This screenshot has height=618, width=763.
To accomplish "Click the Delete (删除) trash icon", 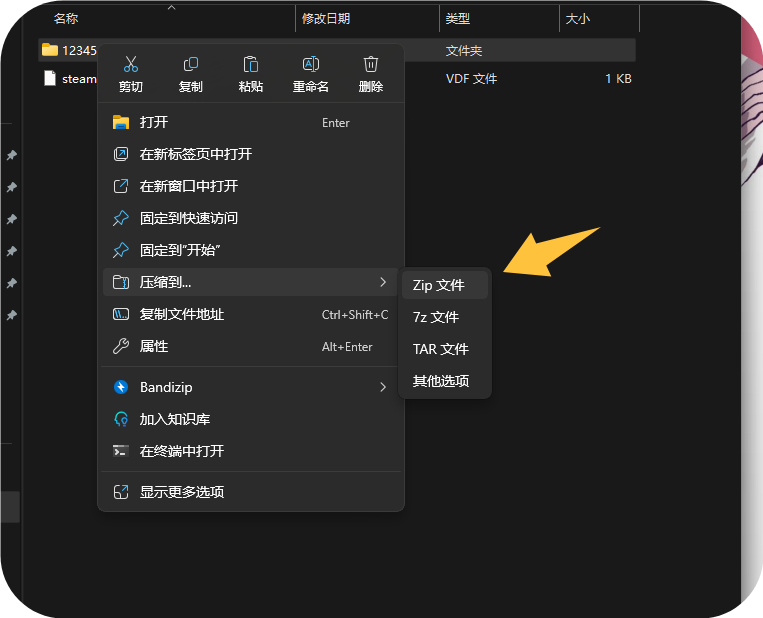I will point(371,65).
